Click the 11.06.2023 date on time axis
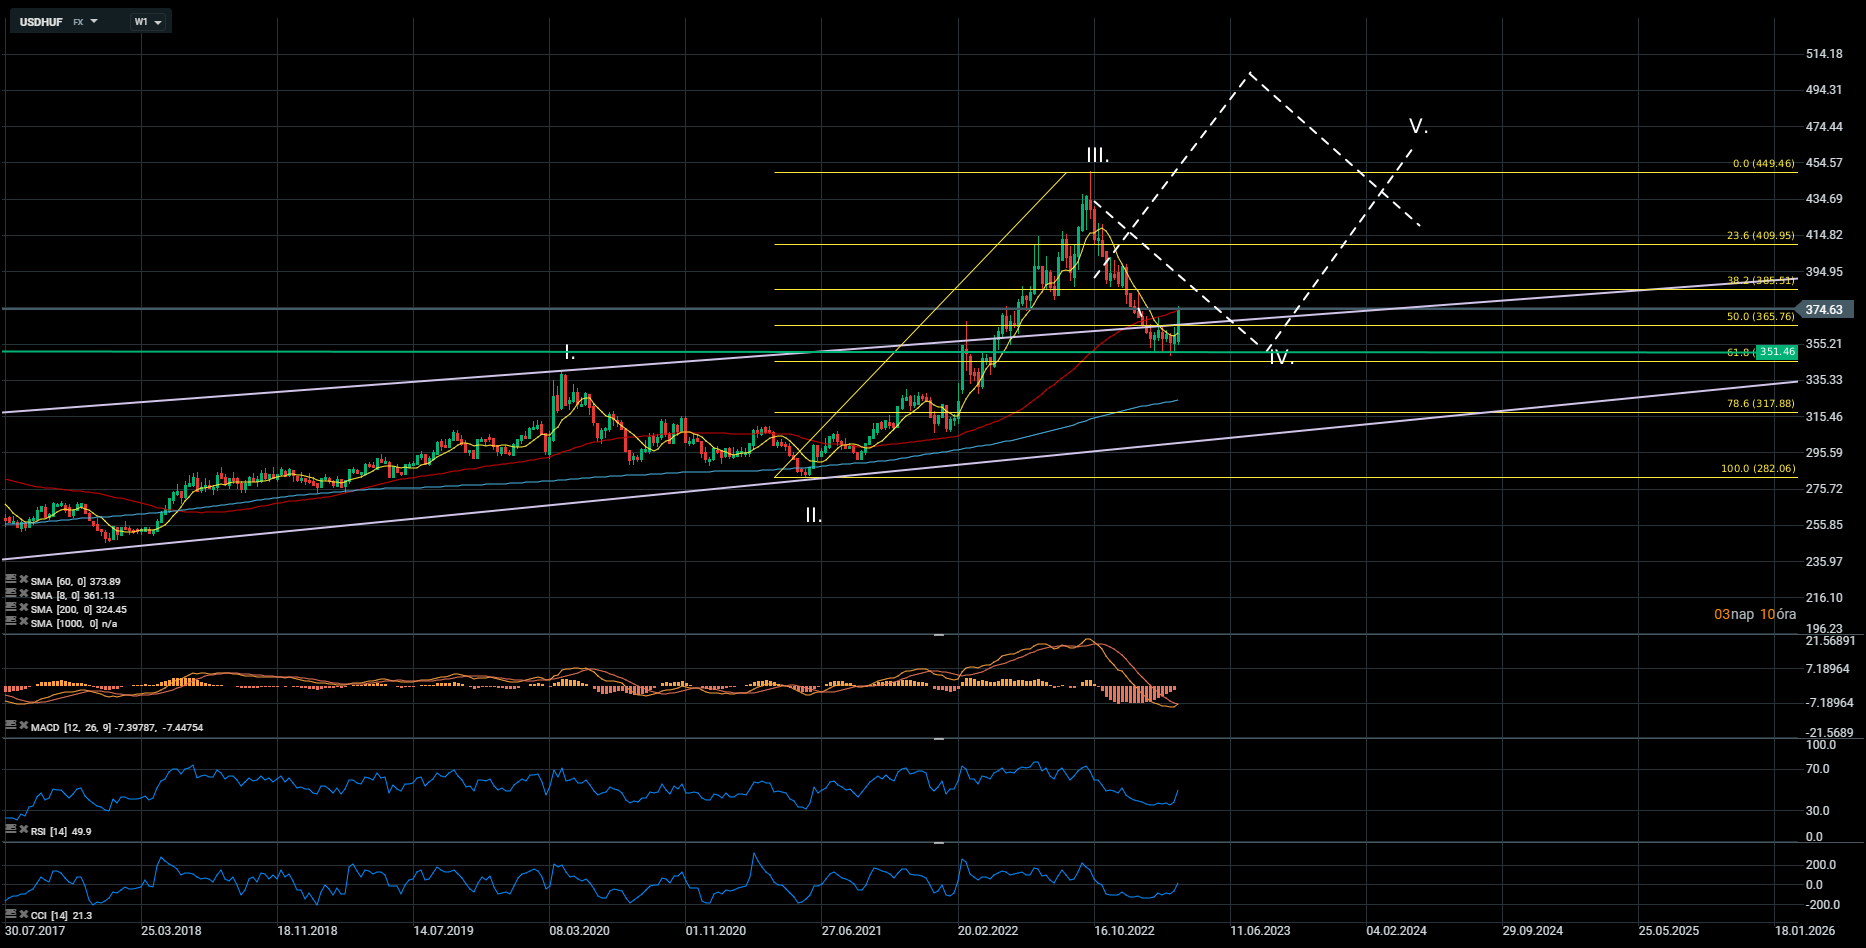1866x948 pixels. pos(1260,931)
